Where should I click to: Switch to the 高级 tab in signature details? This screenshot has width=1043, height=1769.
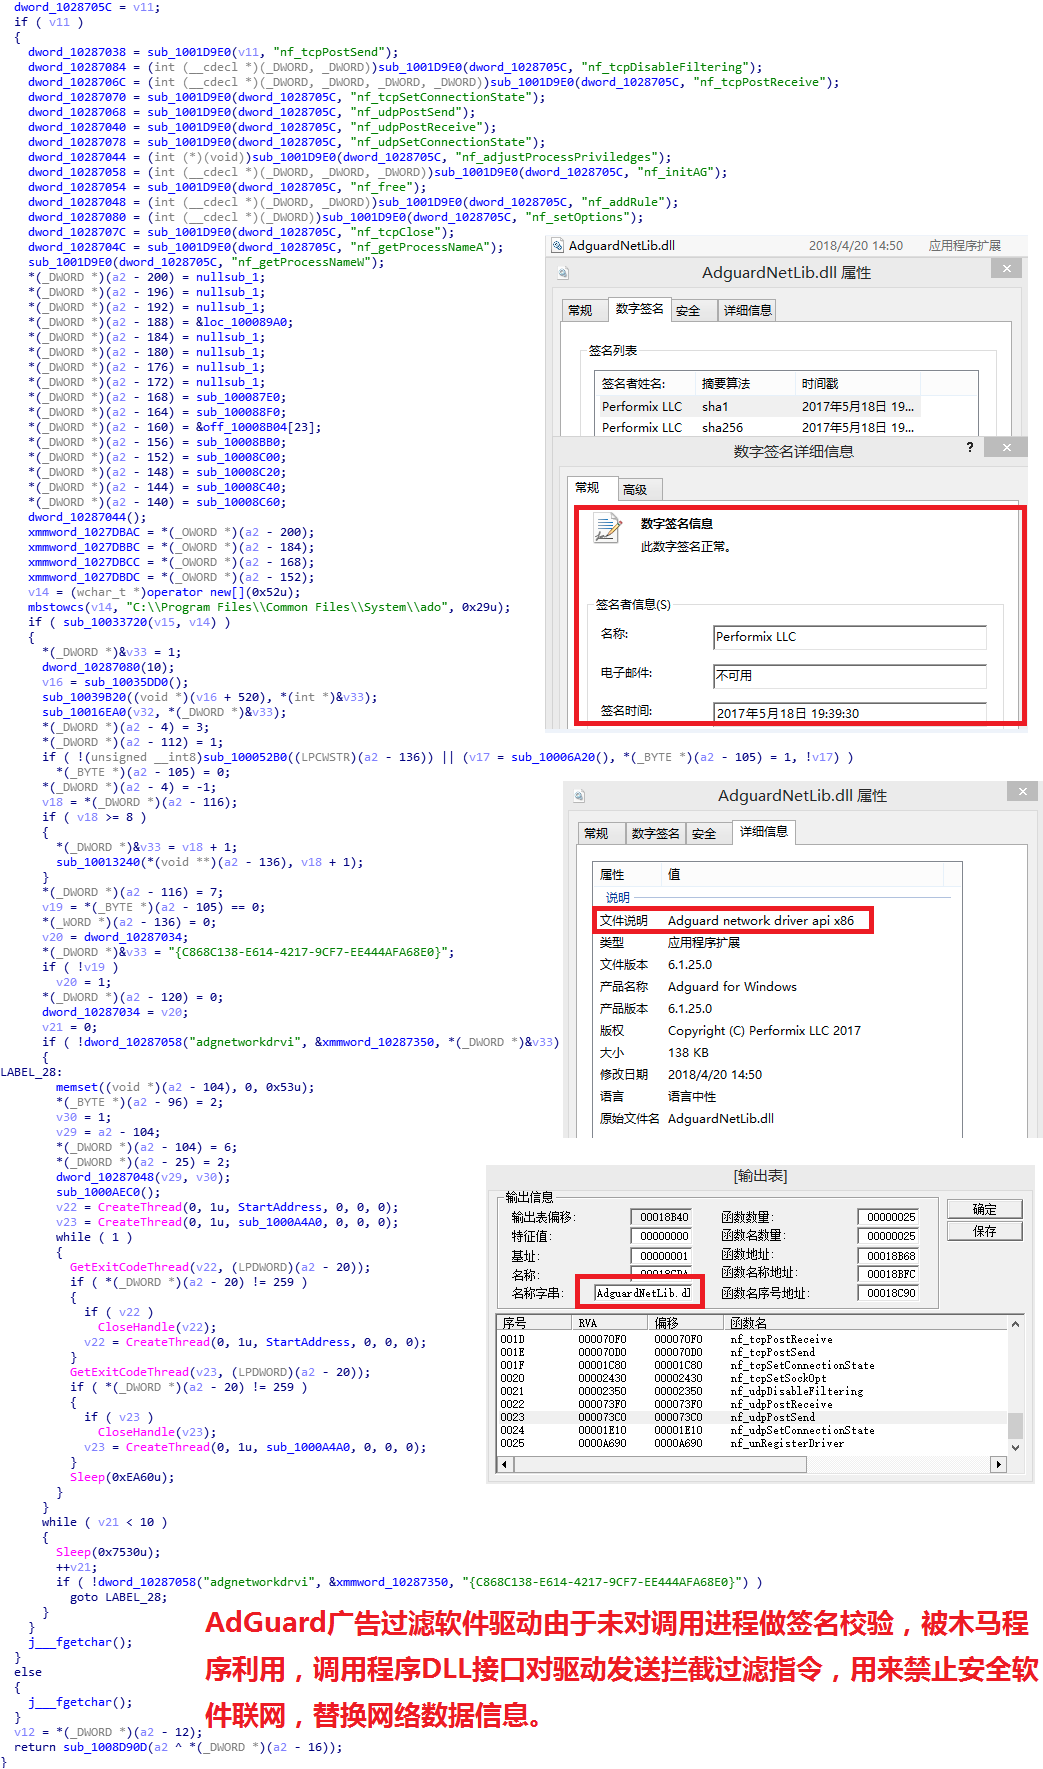(x=635, y=490)
